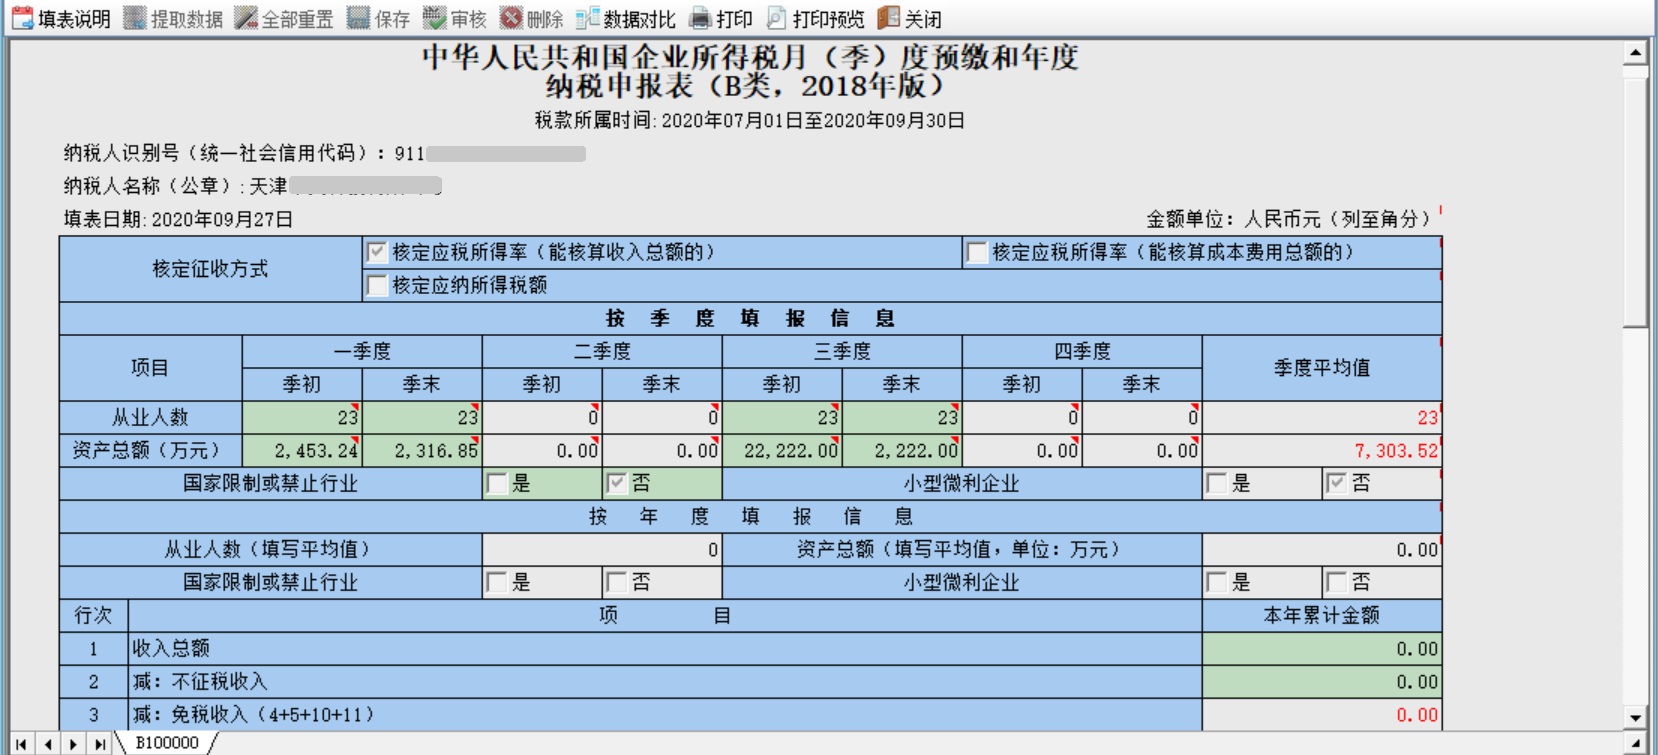Click the 本年累计金额 column header

click(1322, 615)
